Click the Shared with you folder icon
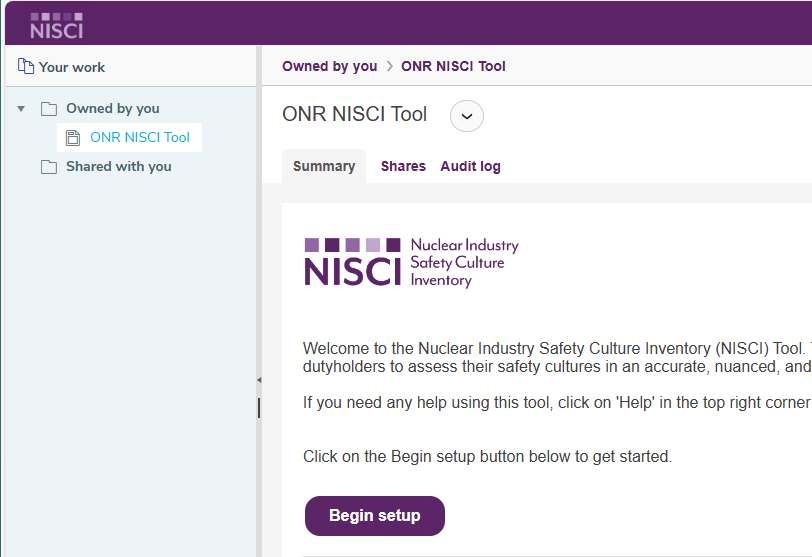 click(x=49, y=167)
